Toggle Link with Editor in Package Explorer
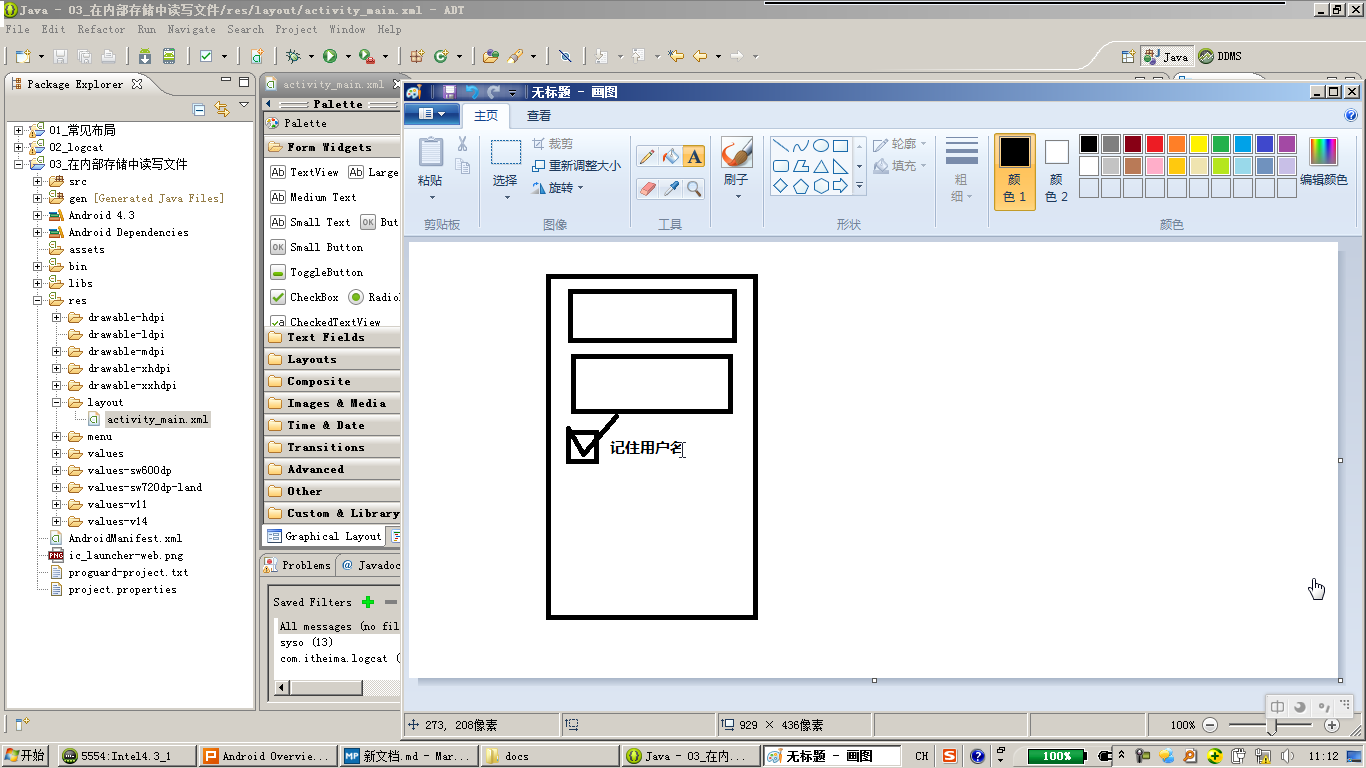 coord(222,109)
